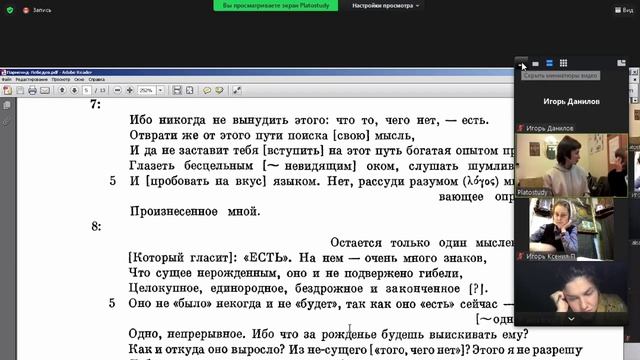Expand more participants with down chevron
This screenshot has height=360, width=640.
(571, 319)
